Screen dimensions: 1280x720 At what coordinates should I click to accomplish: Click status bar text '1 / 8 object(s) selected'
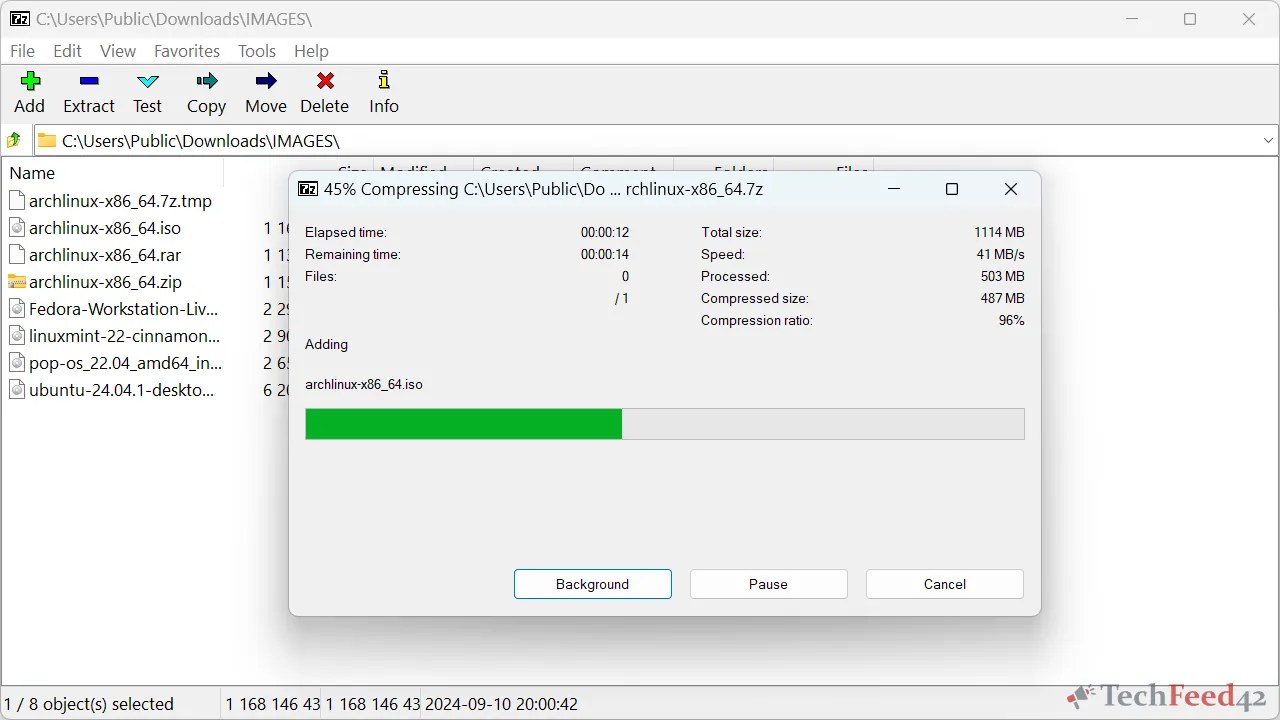click(x=89, y=704)
